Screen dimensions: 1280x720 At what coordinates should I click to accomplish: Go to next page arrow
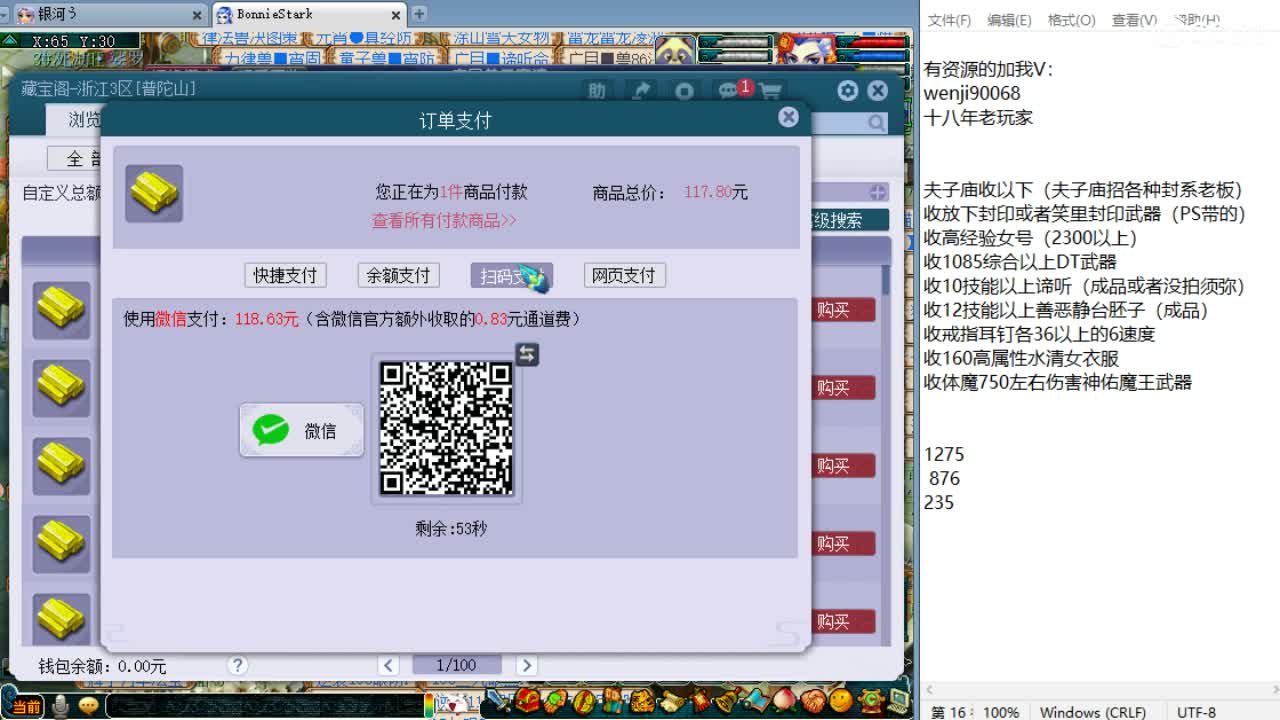[526, 665]
